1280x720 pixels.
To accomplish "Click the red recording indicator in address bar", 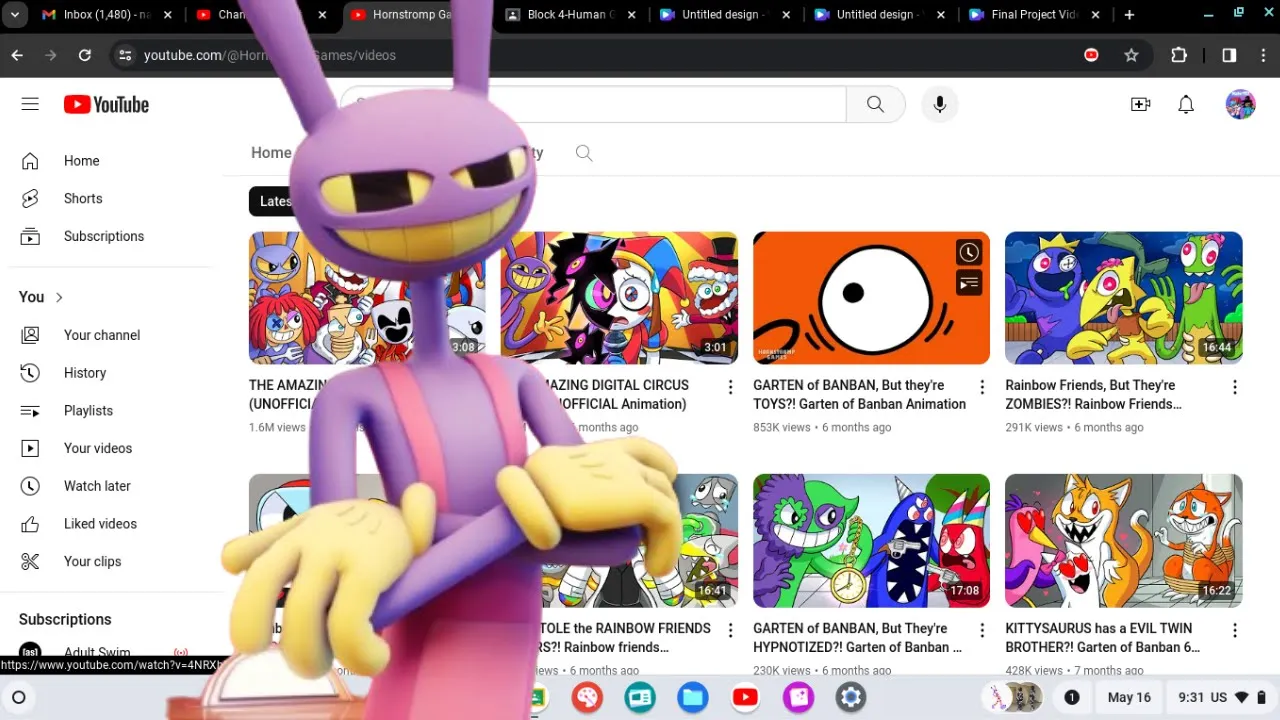I will 1091,55.
